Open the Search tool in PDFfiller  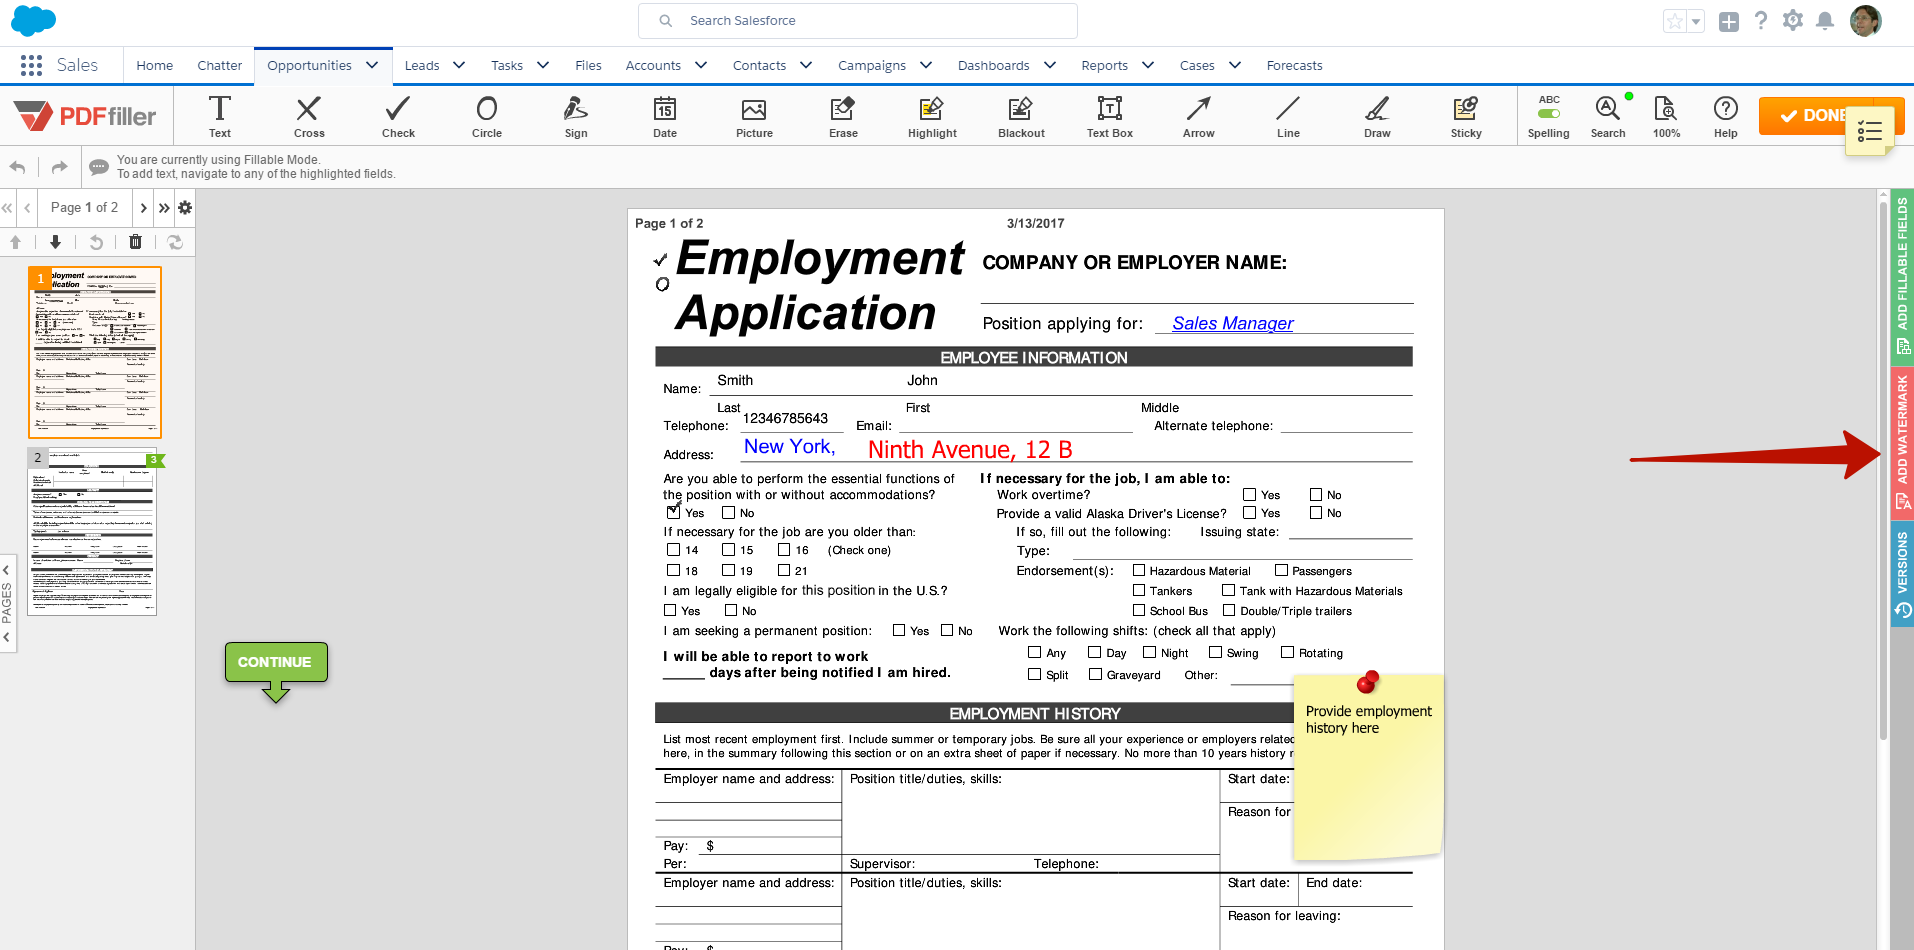click(x=1608, y=116)
